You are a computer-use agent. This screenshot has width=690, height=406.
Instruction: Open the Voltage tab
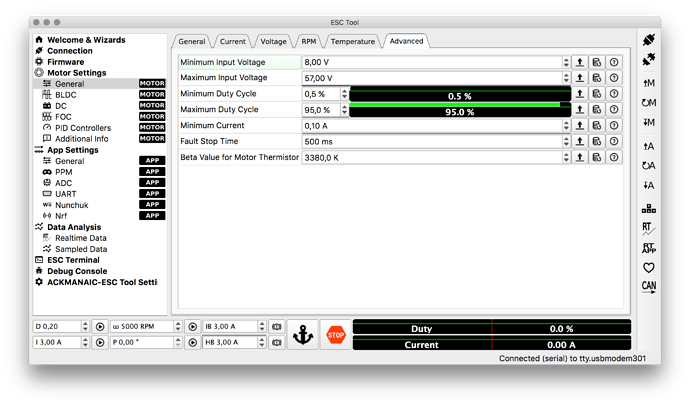273,41
